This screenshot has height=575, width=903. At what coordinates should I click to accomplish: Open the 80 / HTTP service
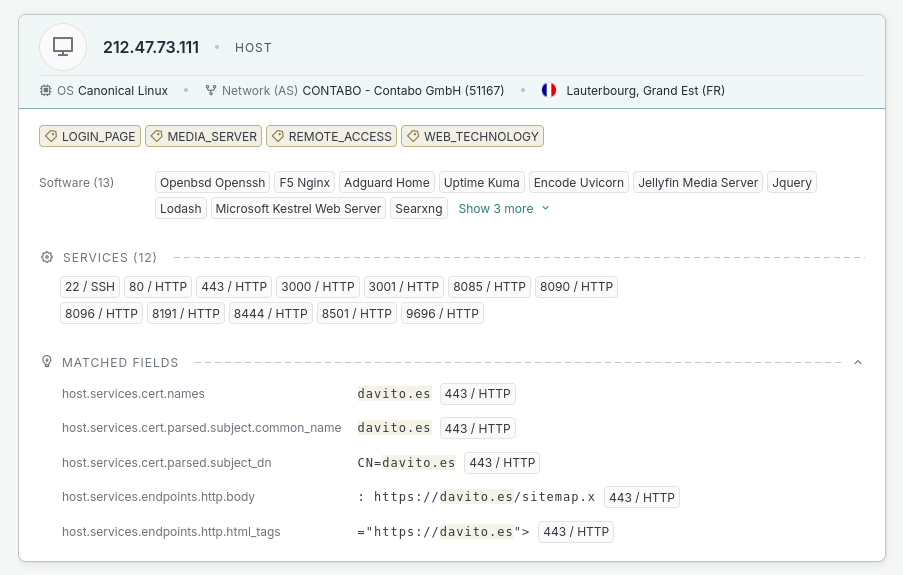[x=158, y=286]
